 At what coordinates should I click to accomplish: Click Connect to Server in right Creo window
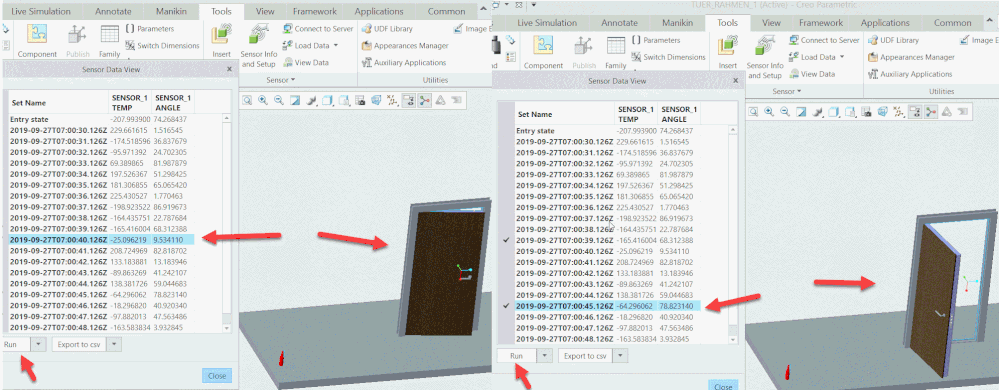(x=824, y=40)
